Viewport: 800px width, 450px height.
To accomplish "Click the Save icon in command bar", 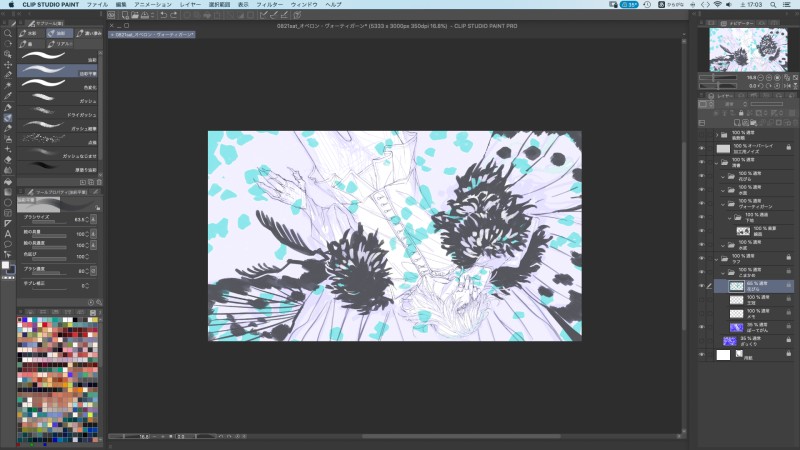I will (x=144, y=15).
